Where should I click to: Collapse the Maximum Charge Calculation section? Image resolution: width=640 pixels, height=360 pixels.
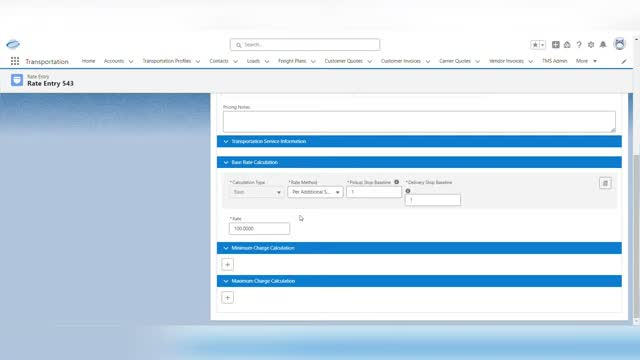coord(226,281)
